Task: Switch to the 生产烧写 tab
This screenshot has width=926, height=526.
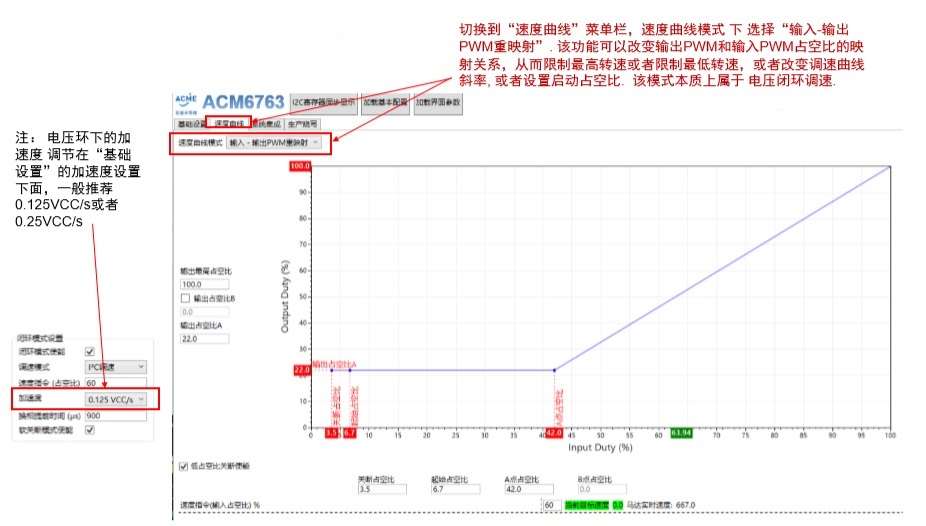Action: pyautogui.click(x=303, y=124)
